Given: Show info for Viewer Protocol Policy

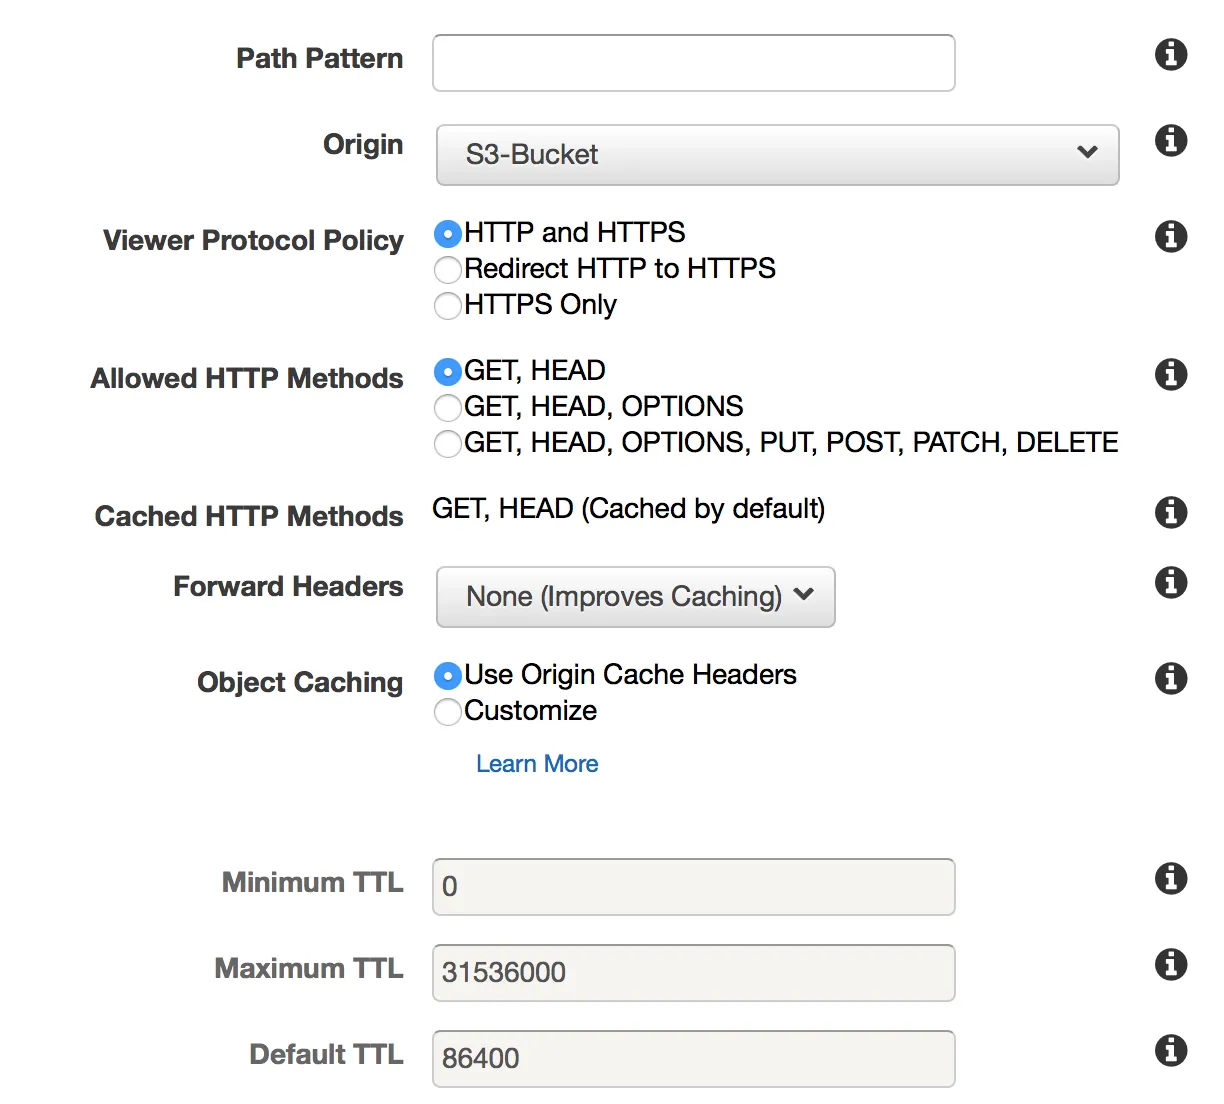Looking at the screenshot, I should [1170, 236].
